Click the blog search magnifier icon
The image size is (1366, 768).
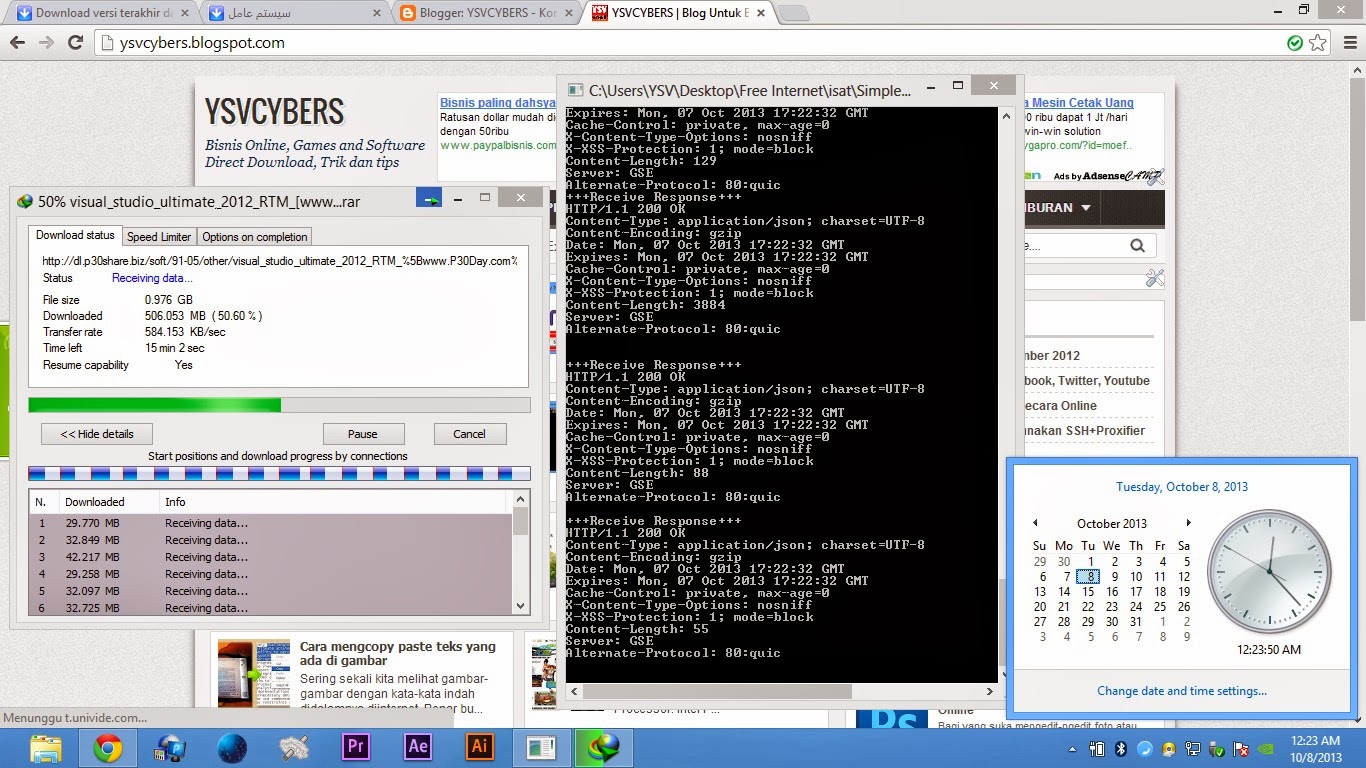1137,245
